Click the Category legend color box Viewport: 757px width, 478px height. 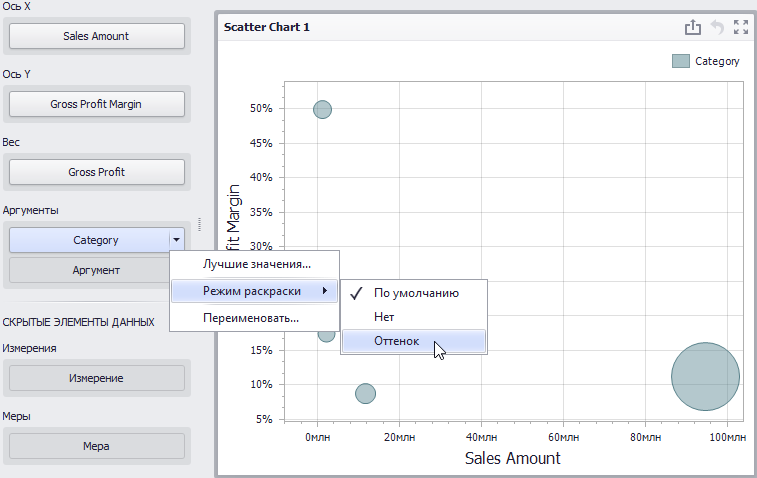[x=681, y=61]
